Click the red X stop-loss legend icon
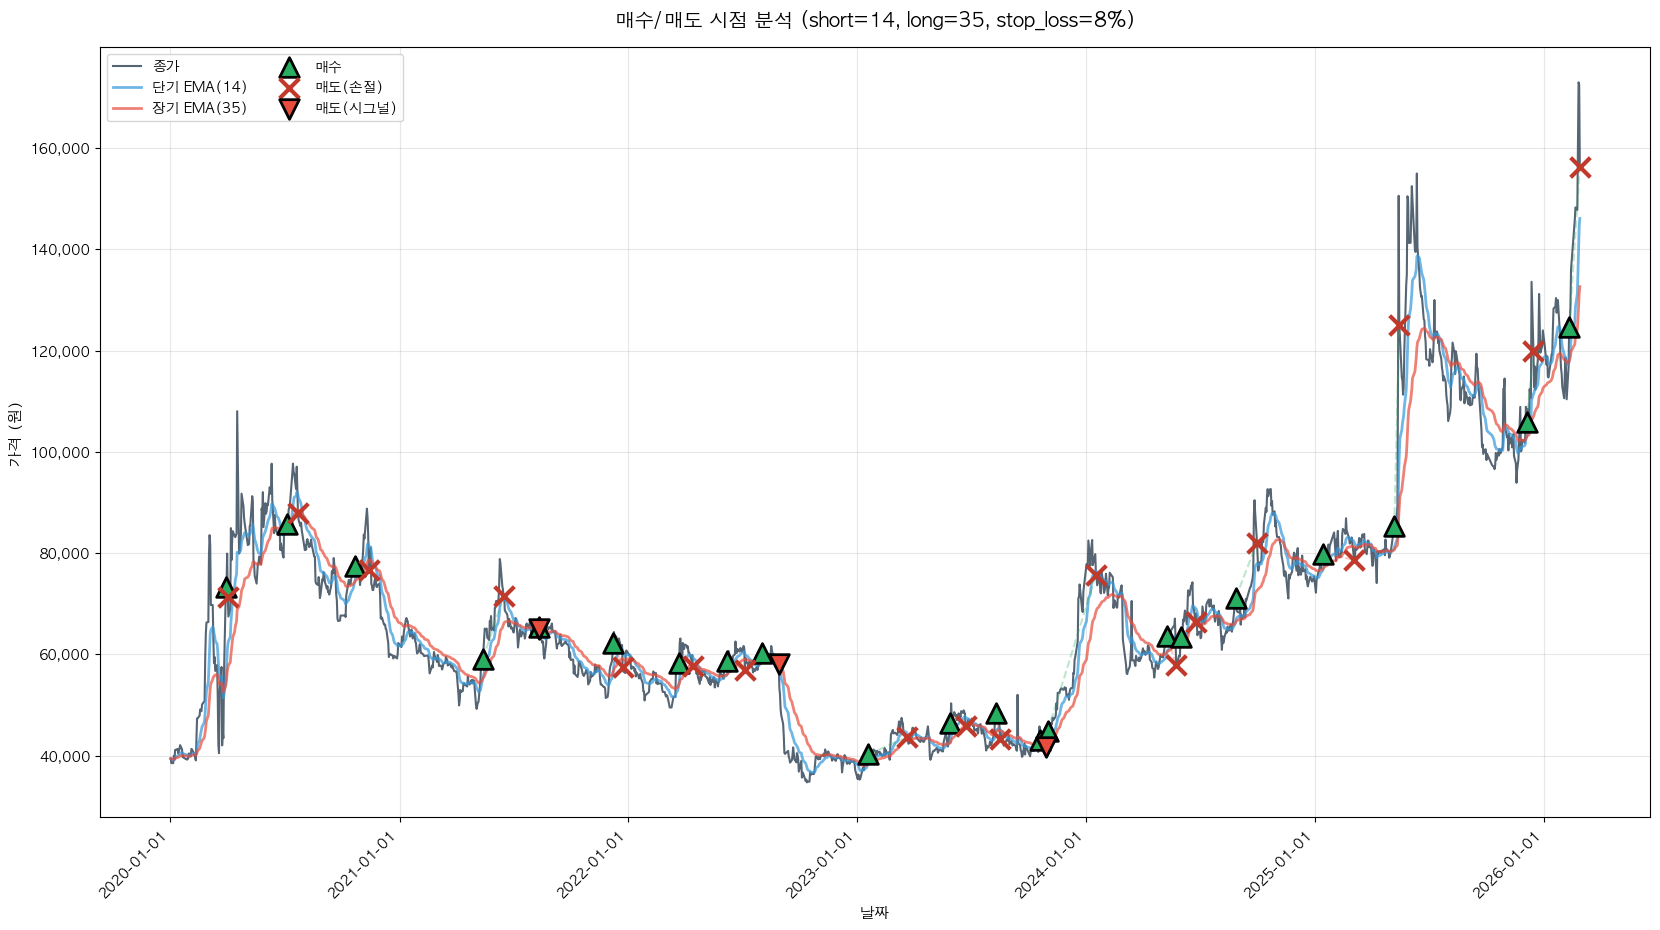1660x930 pixels. coord(289,88)
